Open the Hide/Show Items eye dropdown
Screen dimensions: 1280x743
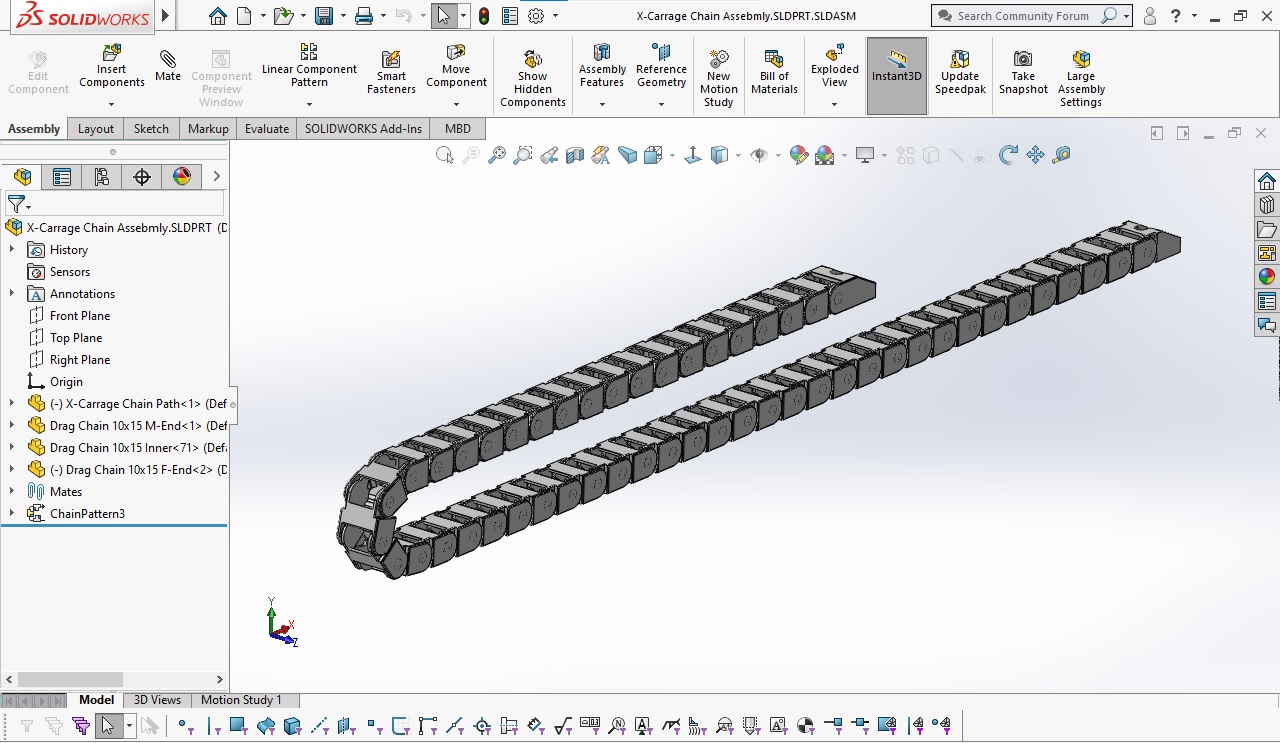(776, 155)
